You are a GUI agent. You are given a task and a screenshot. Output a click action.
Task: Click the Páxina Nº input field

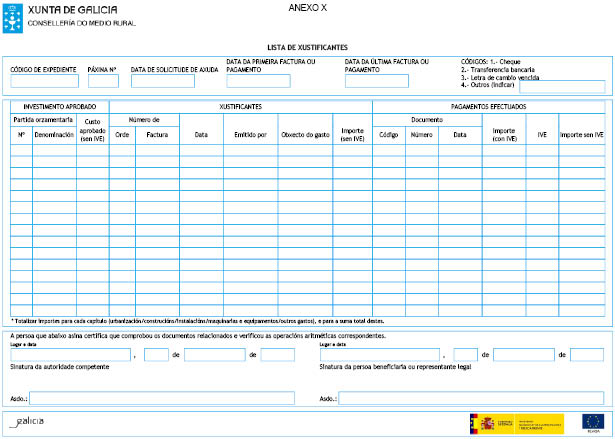click(103, 81)
